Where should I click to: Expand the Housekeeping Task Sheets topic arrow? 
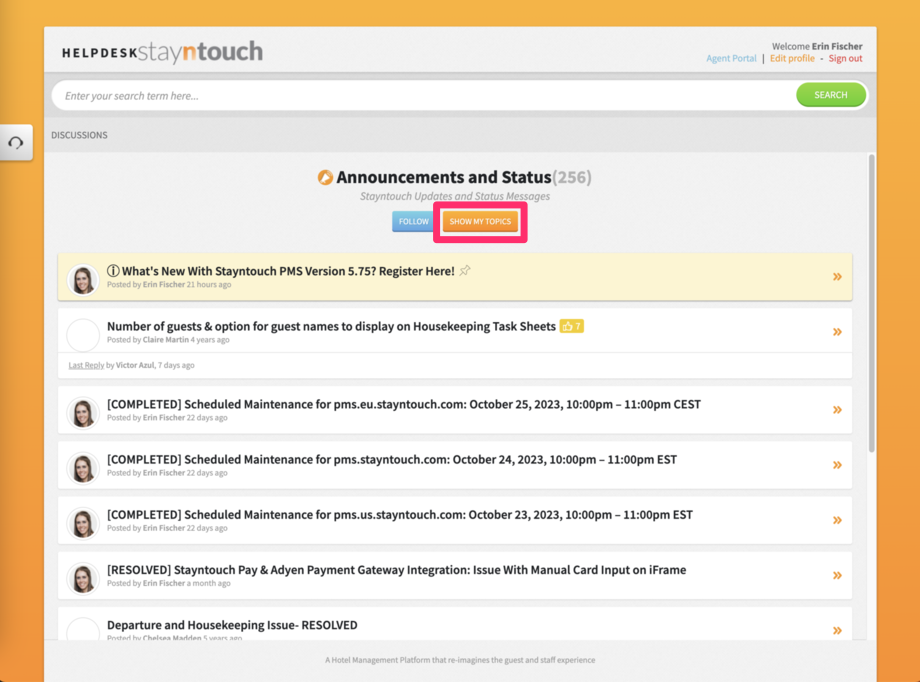coord(837,332)
